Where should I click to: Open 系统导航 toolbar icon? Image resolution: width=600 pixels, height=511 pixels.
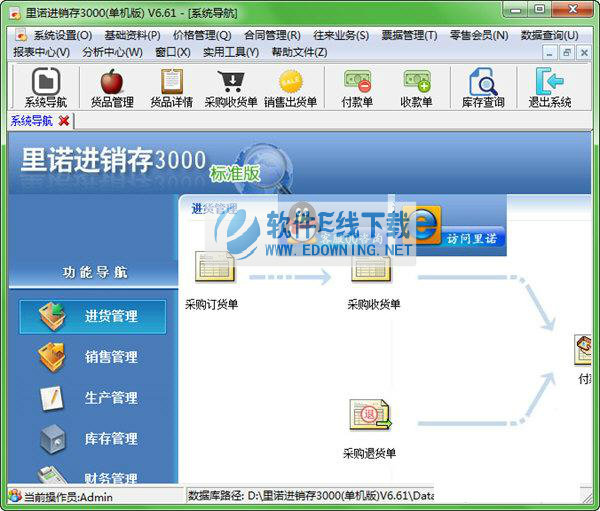coord(45,82)
